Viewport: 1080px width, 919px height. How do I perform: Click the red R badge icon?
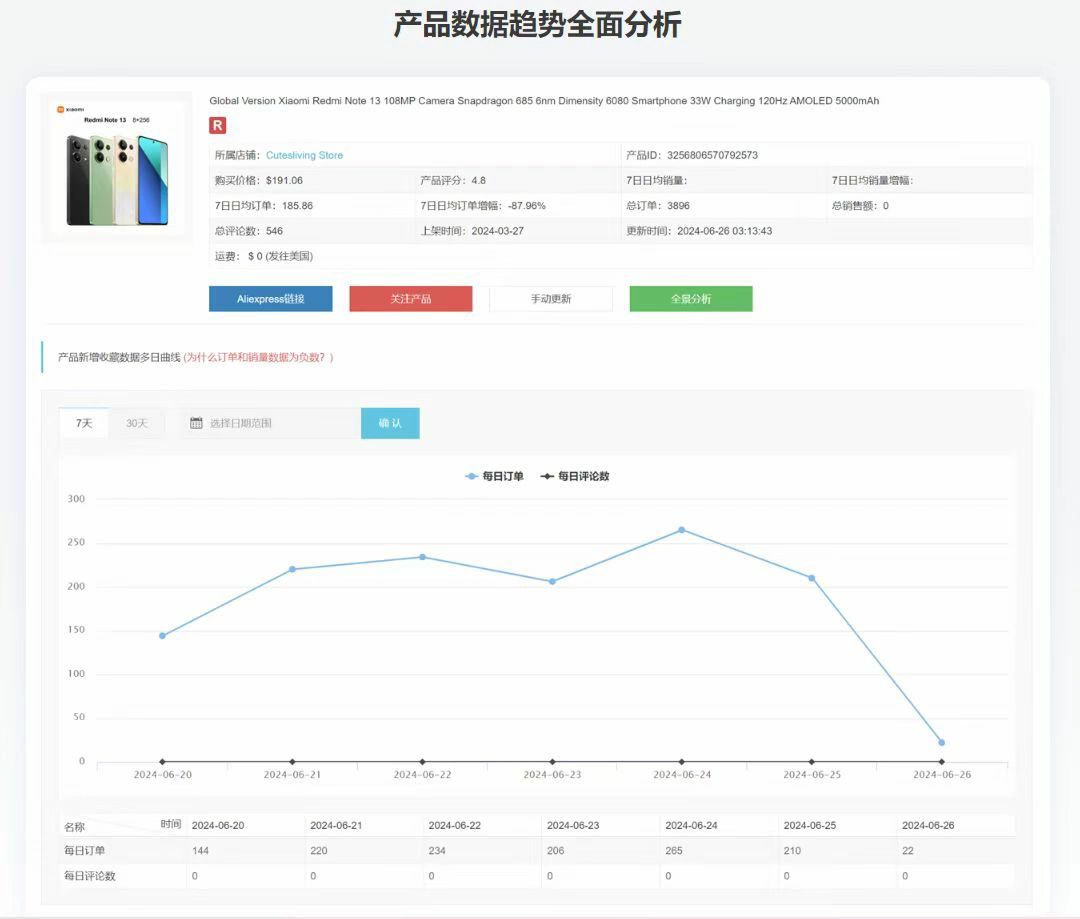pyautogui.click(x=217, y=125)
